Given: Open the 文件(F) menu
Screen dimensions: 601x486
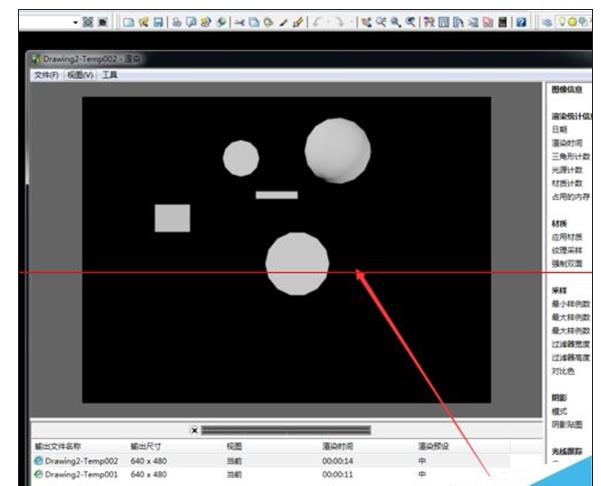Looking at the screenshot, I should pos(46,75).
